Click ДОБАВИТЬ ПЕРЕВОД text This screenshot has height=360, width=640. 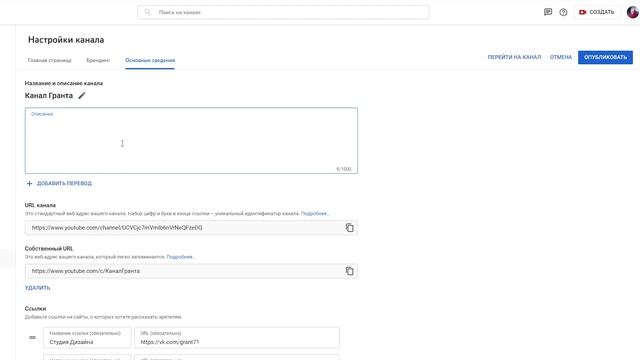coord(64,184)
